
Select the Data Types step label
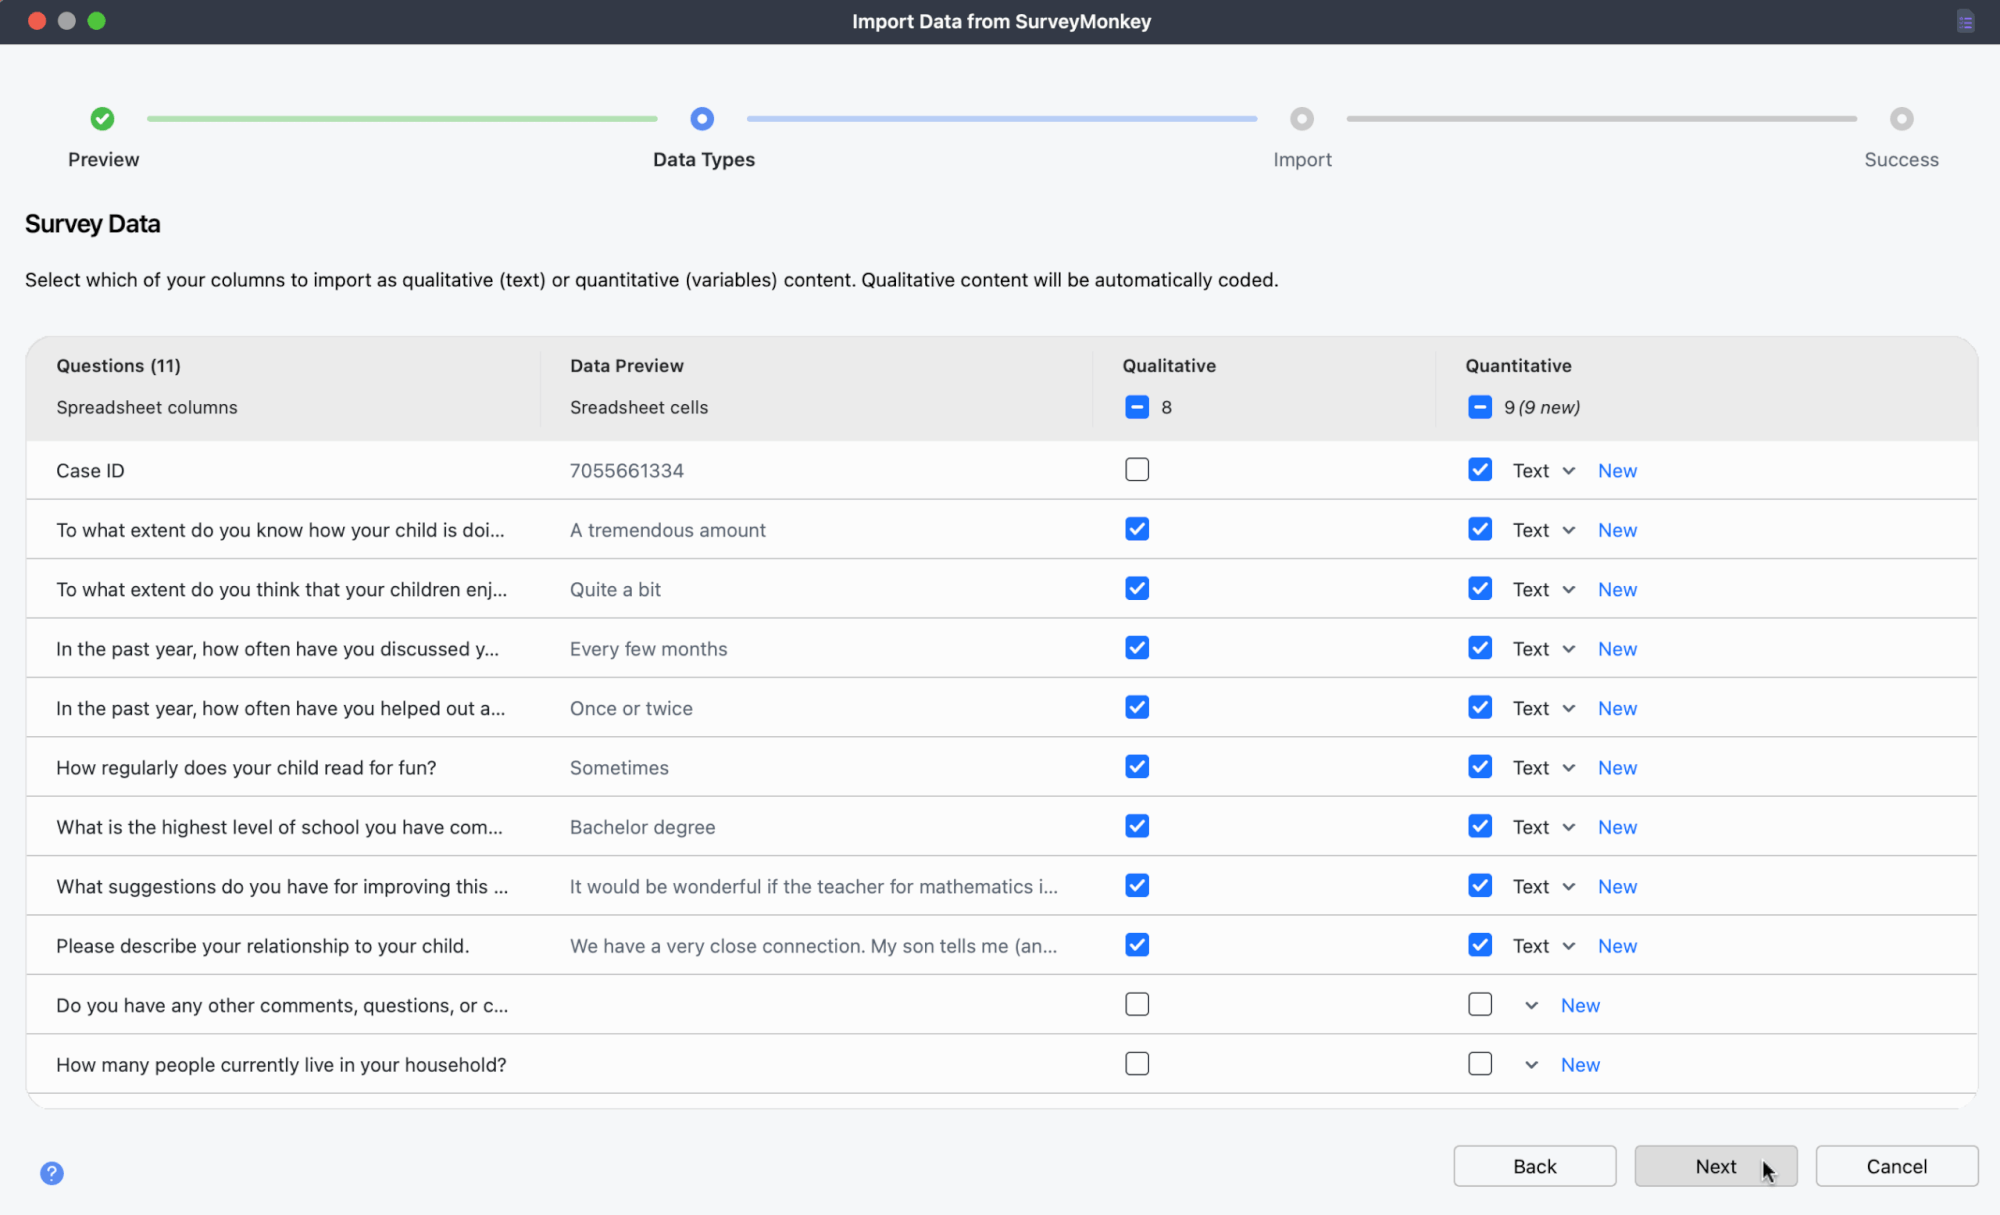pos(704,160)
